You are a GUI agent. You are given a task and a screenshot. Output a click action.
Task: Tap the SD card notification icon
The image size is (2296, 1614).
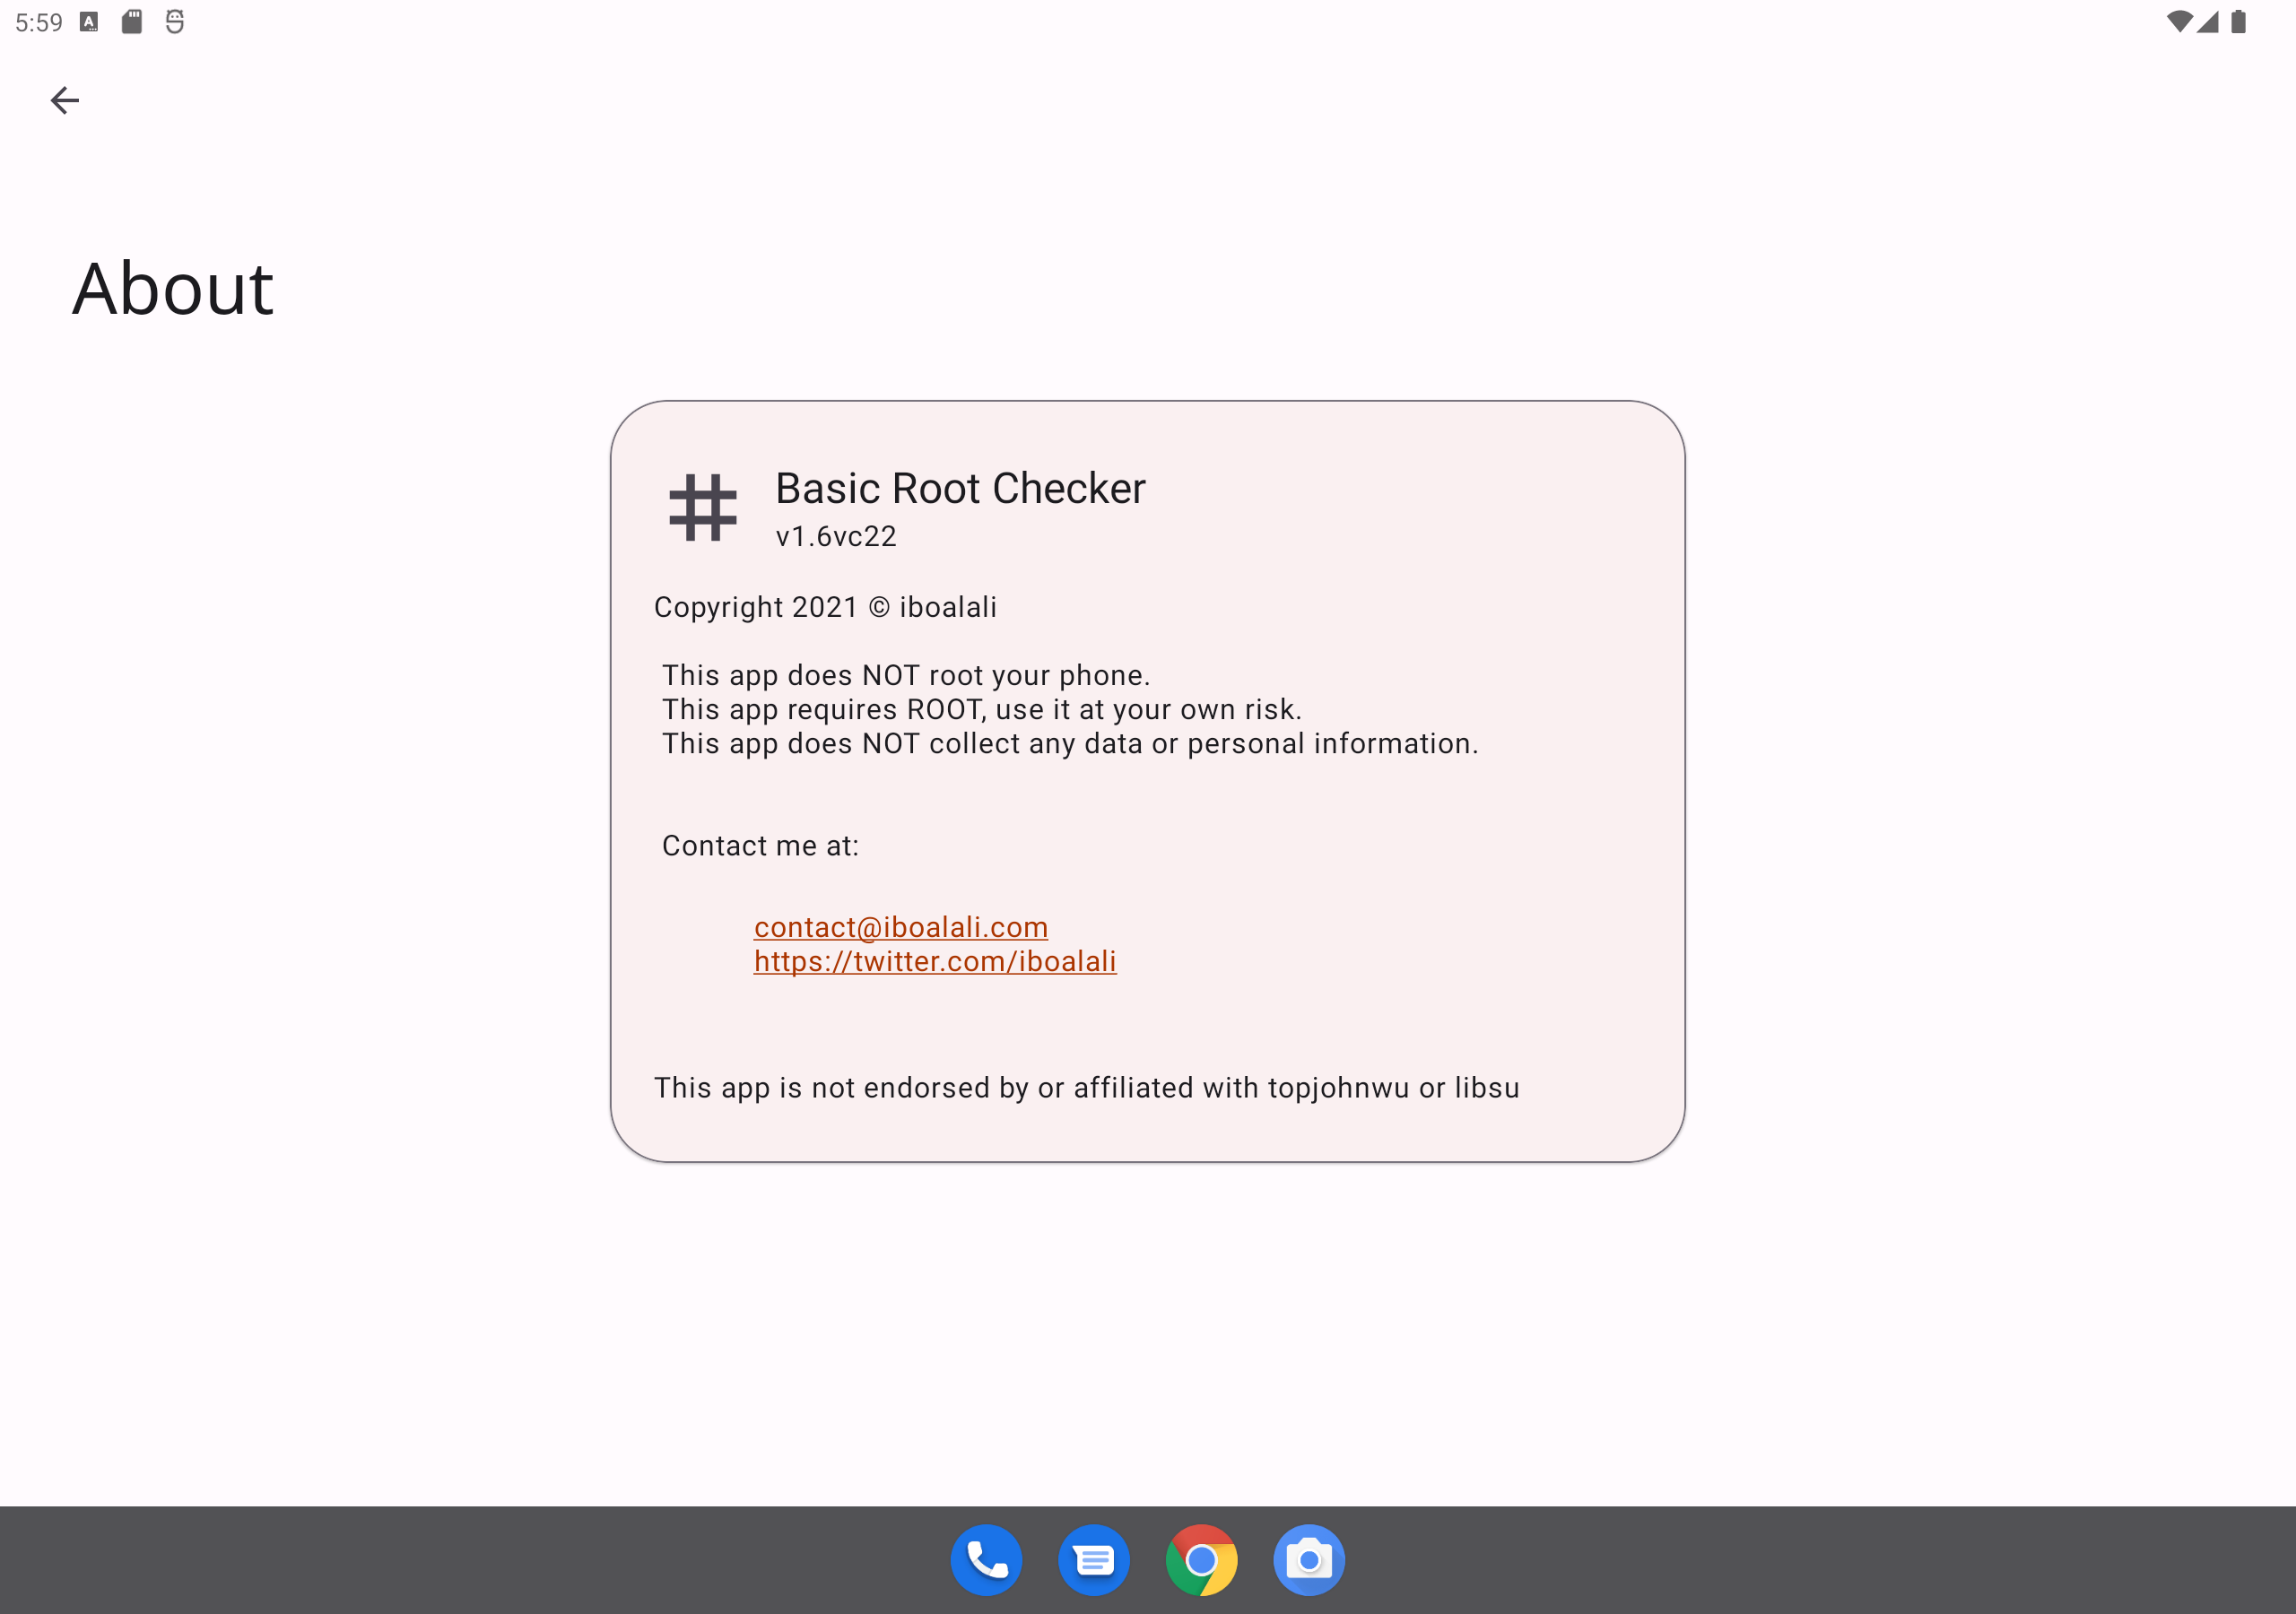132,22
